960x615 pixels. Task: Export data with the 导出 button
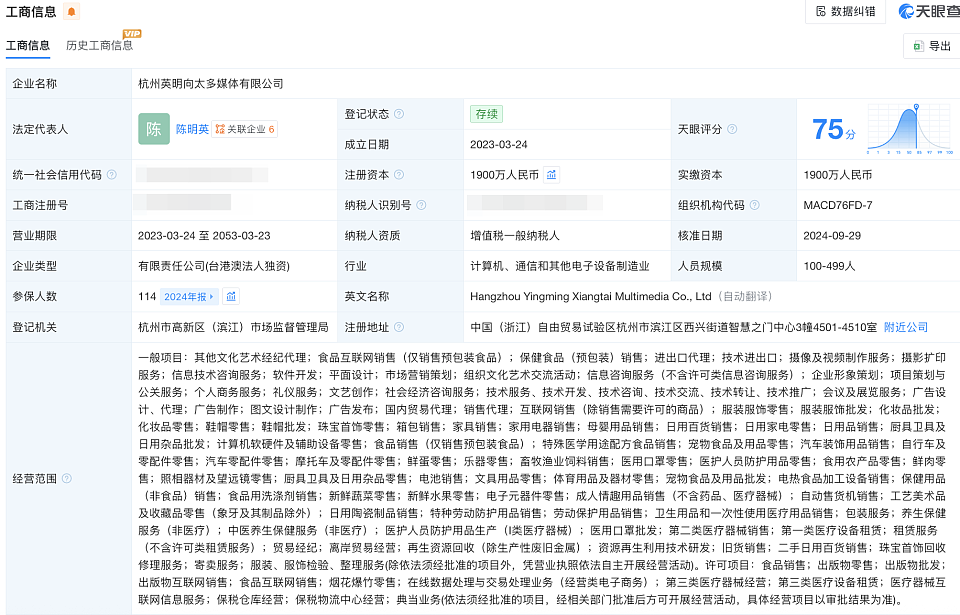(x=932, y=46)
